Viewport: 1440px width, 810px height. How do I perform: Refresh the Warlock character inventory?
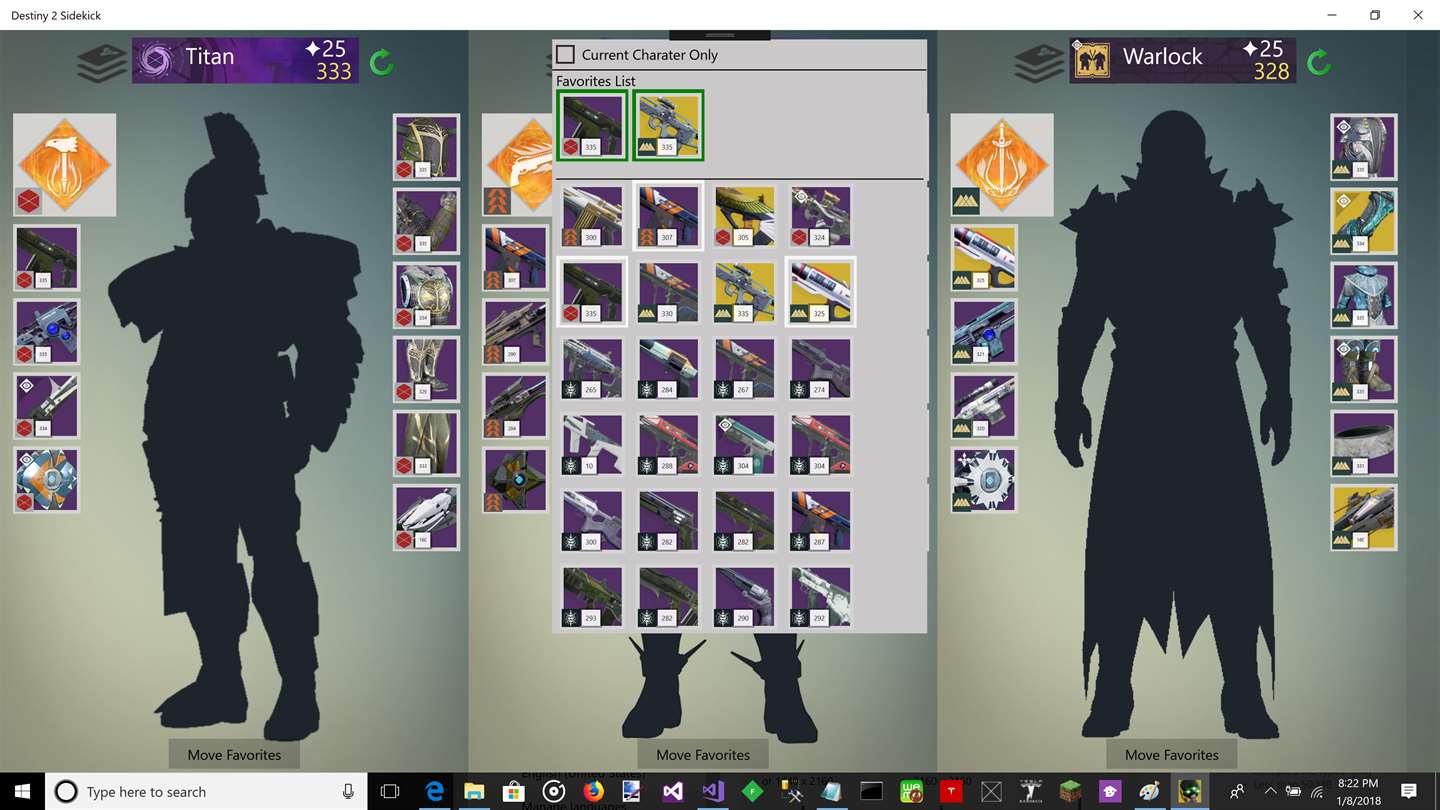(1319, 63)
